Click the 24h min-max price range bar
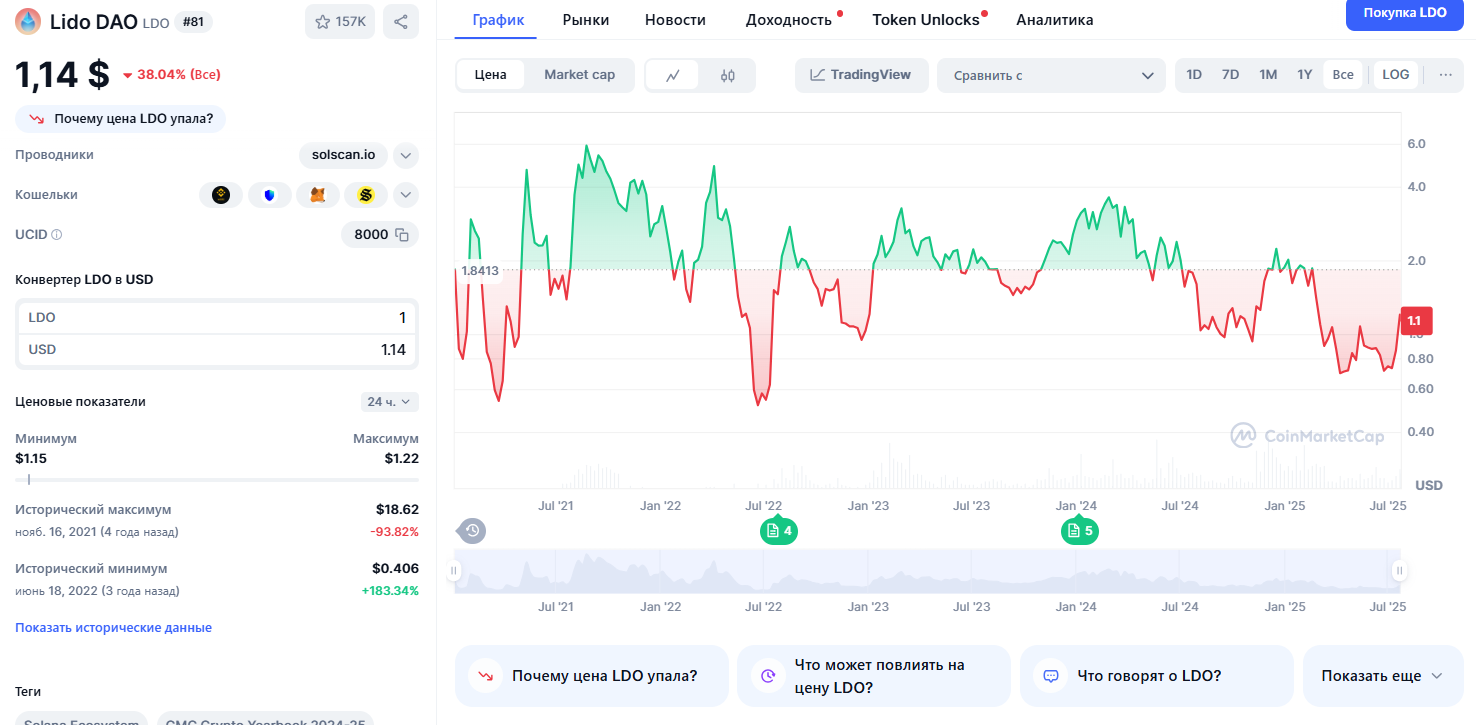 tap(217, 480)
